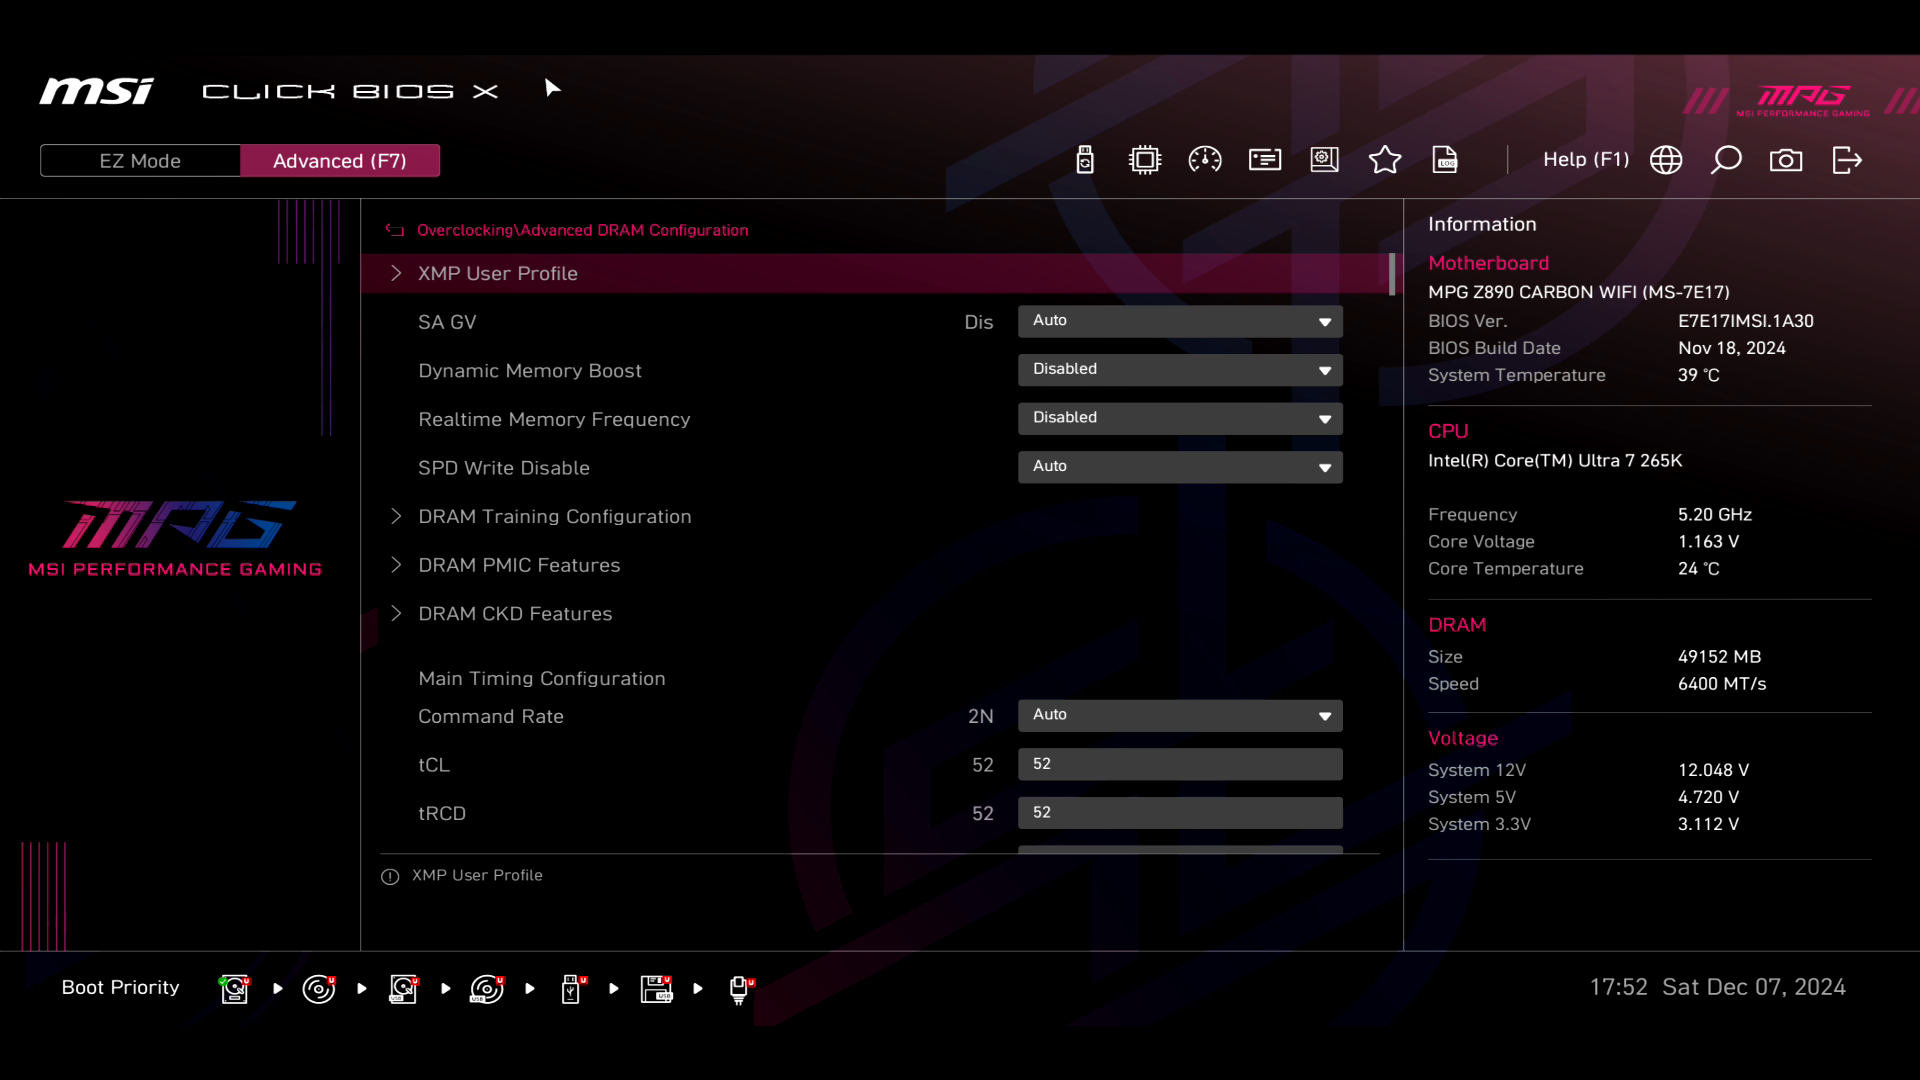Open the speedometer overclocking icon

[x=1205, y=160]
